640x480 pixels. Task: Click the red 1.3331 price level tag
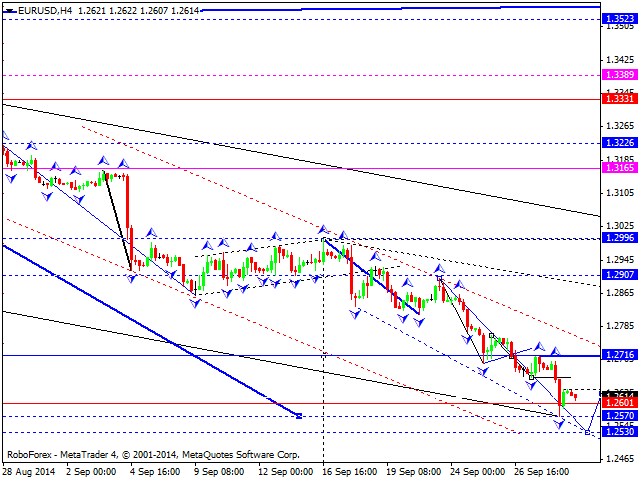point(616,98)
